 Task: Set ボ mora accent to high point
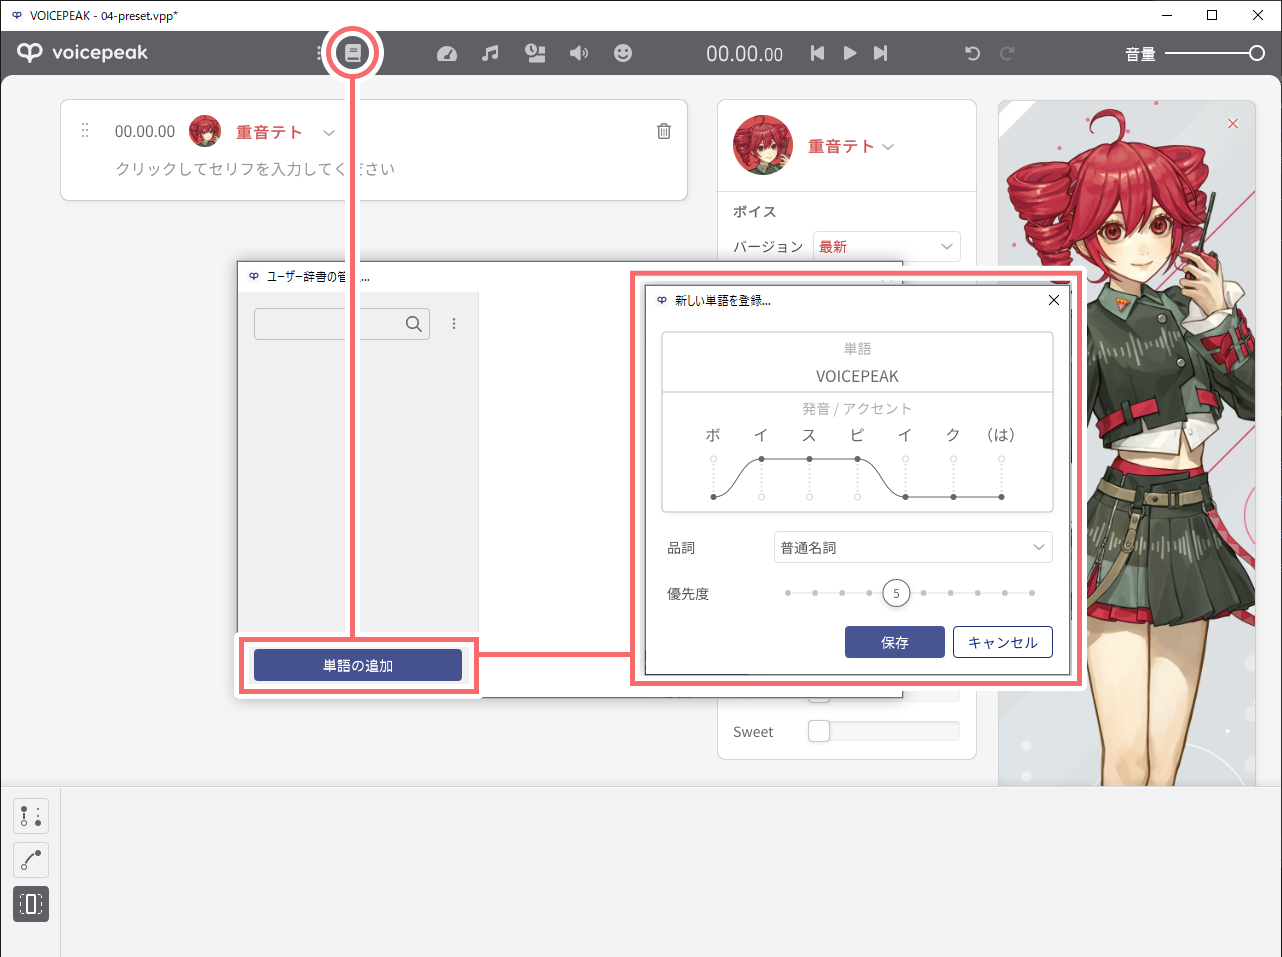[x=713, y=459]
